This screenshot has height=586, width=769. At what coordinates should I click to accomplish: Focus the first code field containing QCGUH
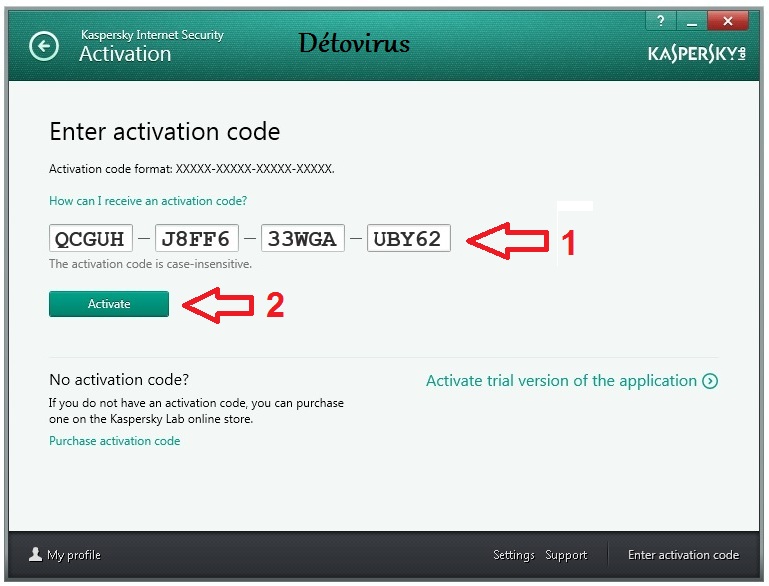[91, 238]
